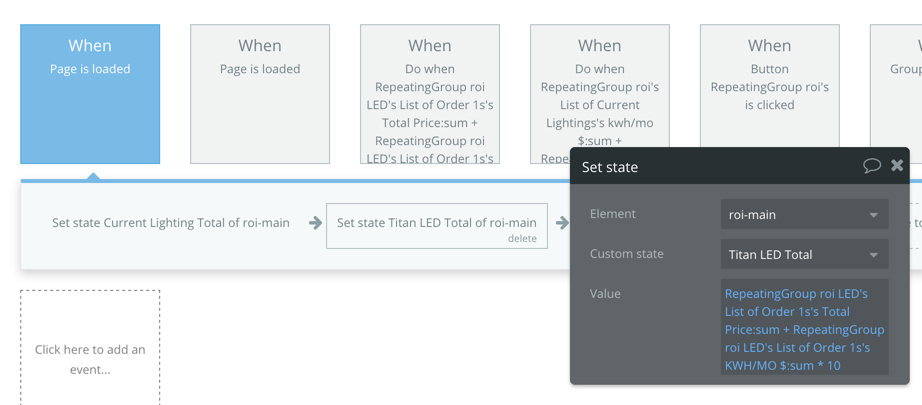The height and width of the screenshot is (405, 922).
Task: Click the Custom state label text
Action: click(x=626, y=254)
